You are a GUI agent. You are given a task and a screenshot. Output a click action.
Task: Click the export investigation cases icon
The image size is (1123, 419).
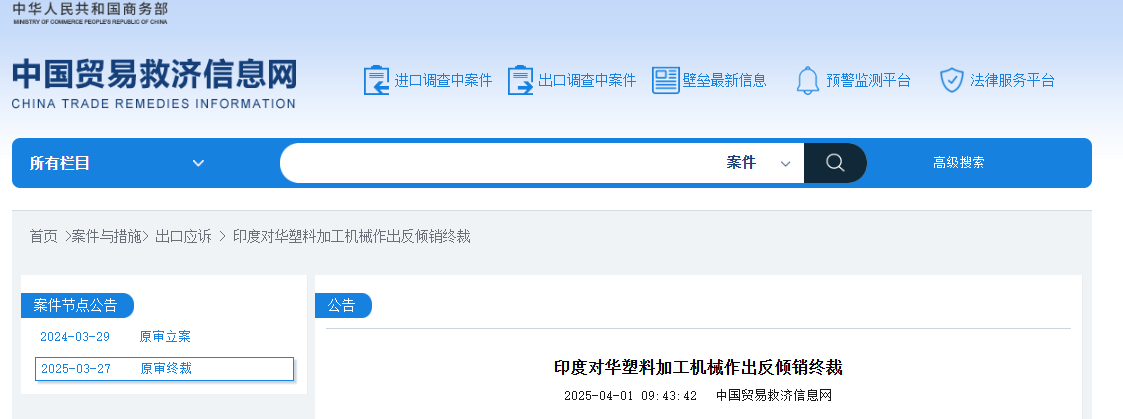pos(520,80)
